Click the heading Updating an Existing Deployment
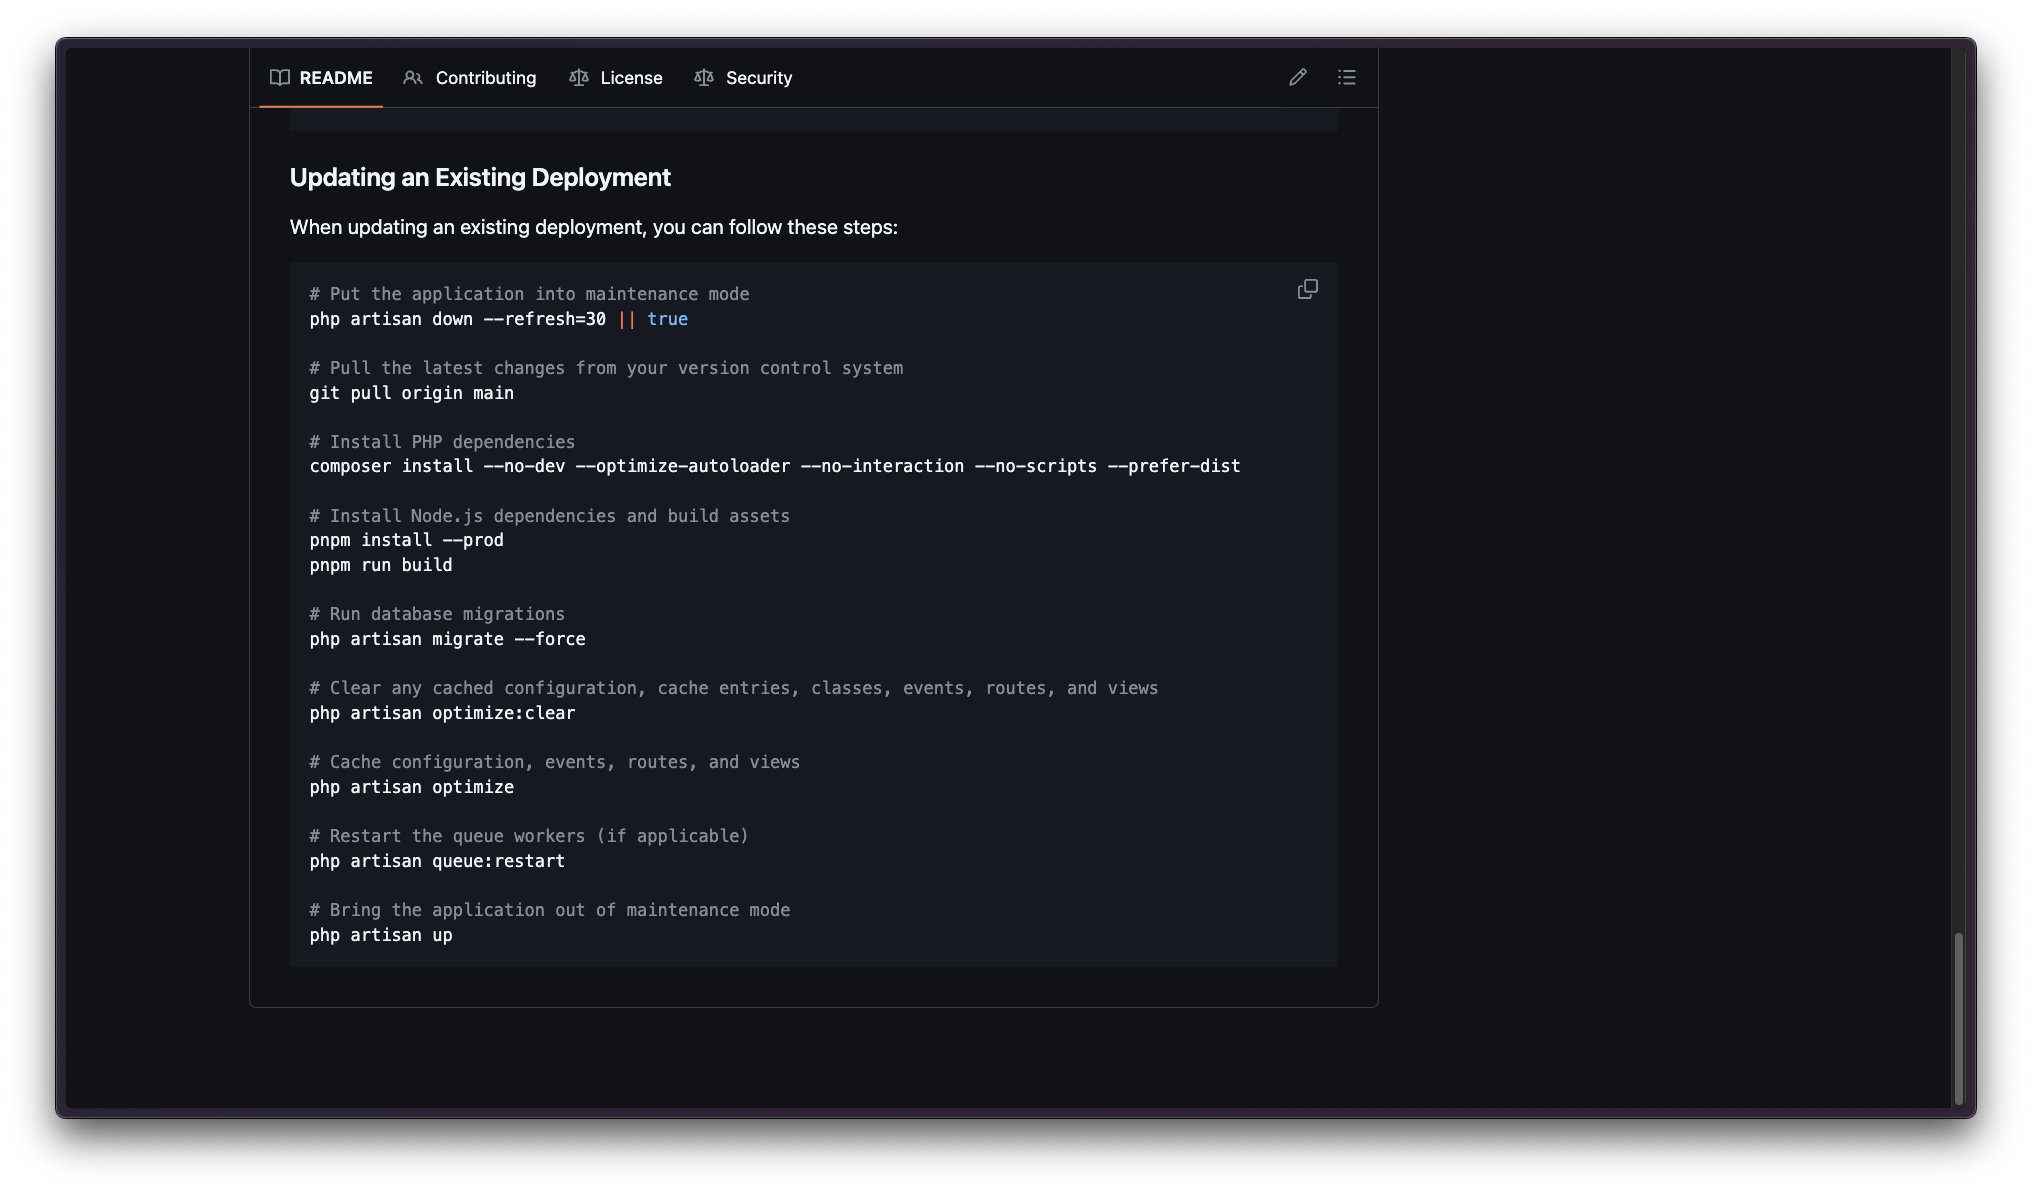2032x1192 pixels. click(480, 178)
